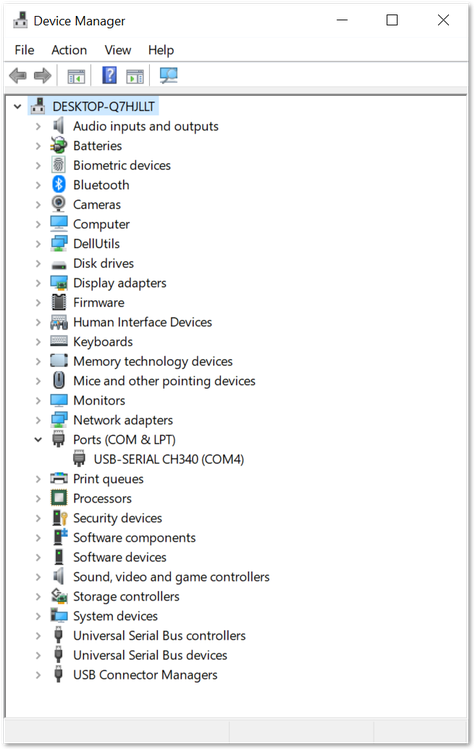The height and width of the screenshot is (750, 475).
Task: Expand Universal Serial Bus controllers
Action: (x=38, y=636)
